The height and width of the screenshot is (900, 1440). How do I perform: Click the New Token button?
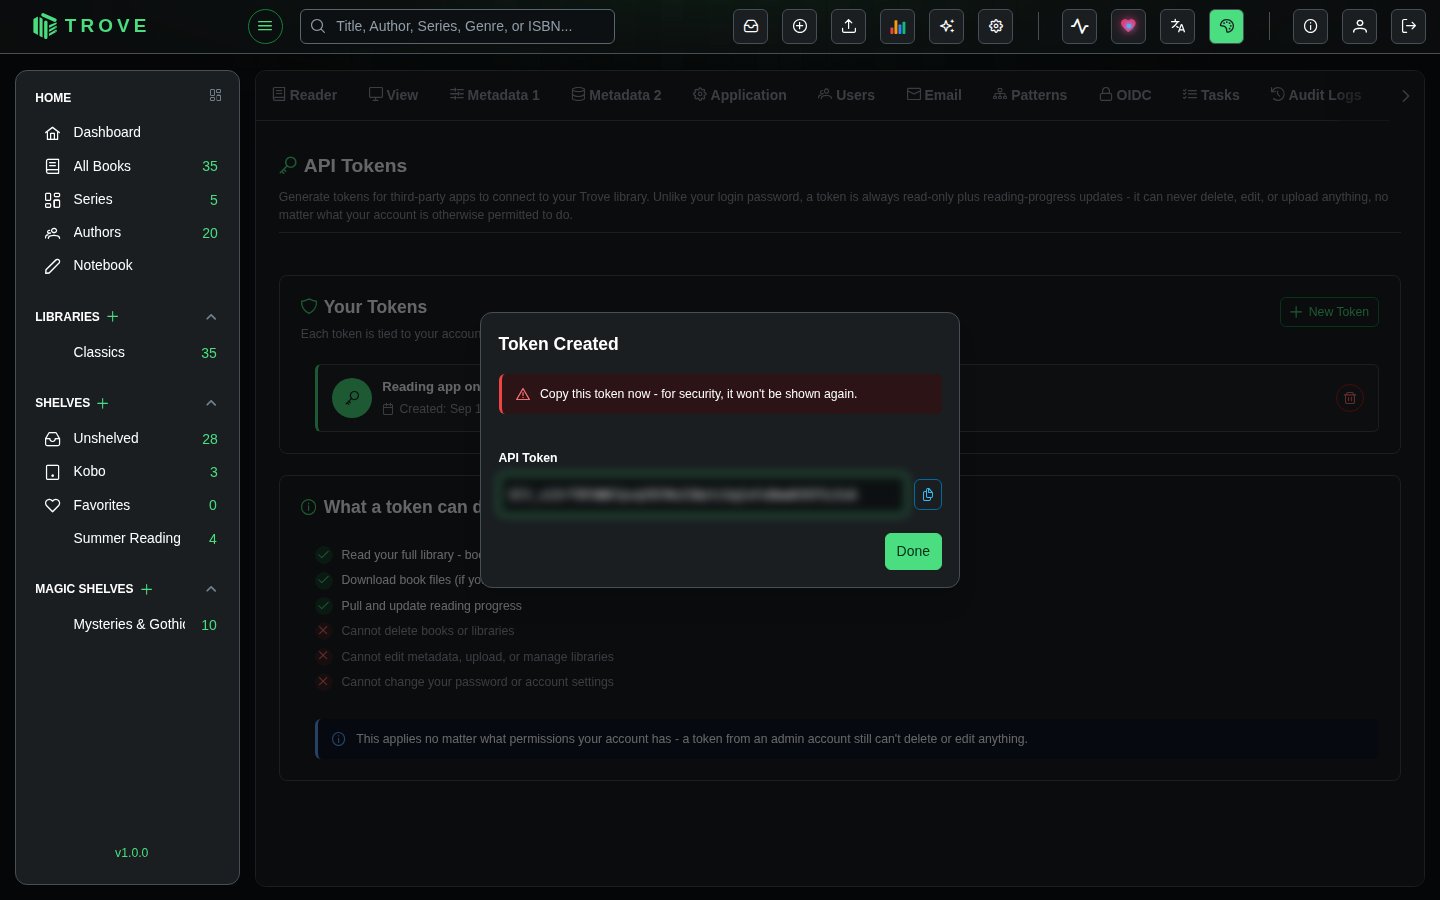(x=1329, y=312)
